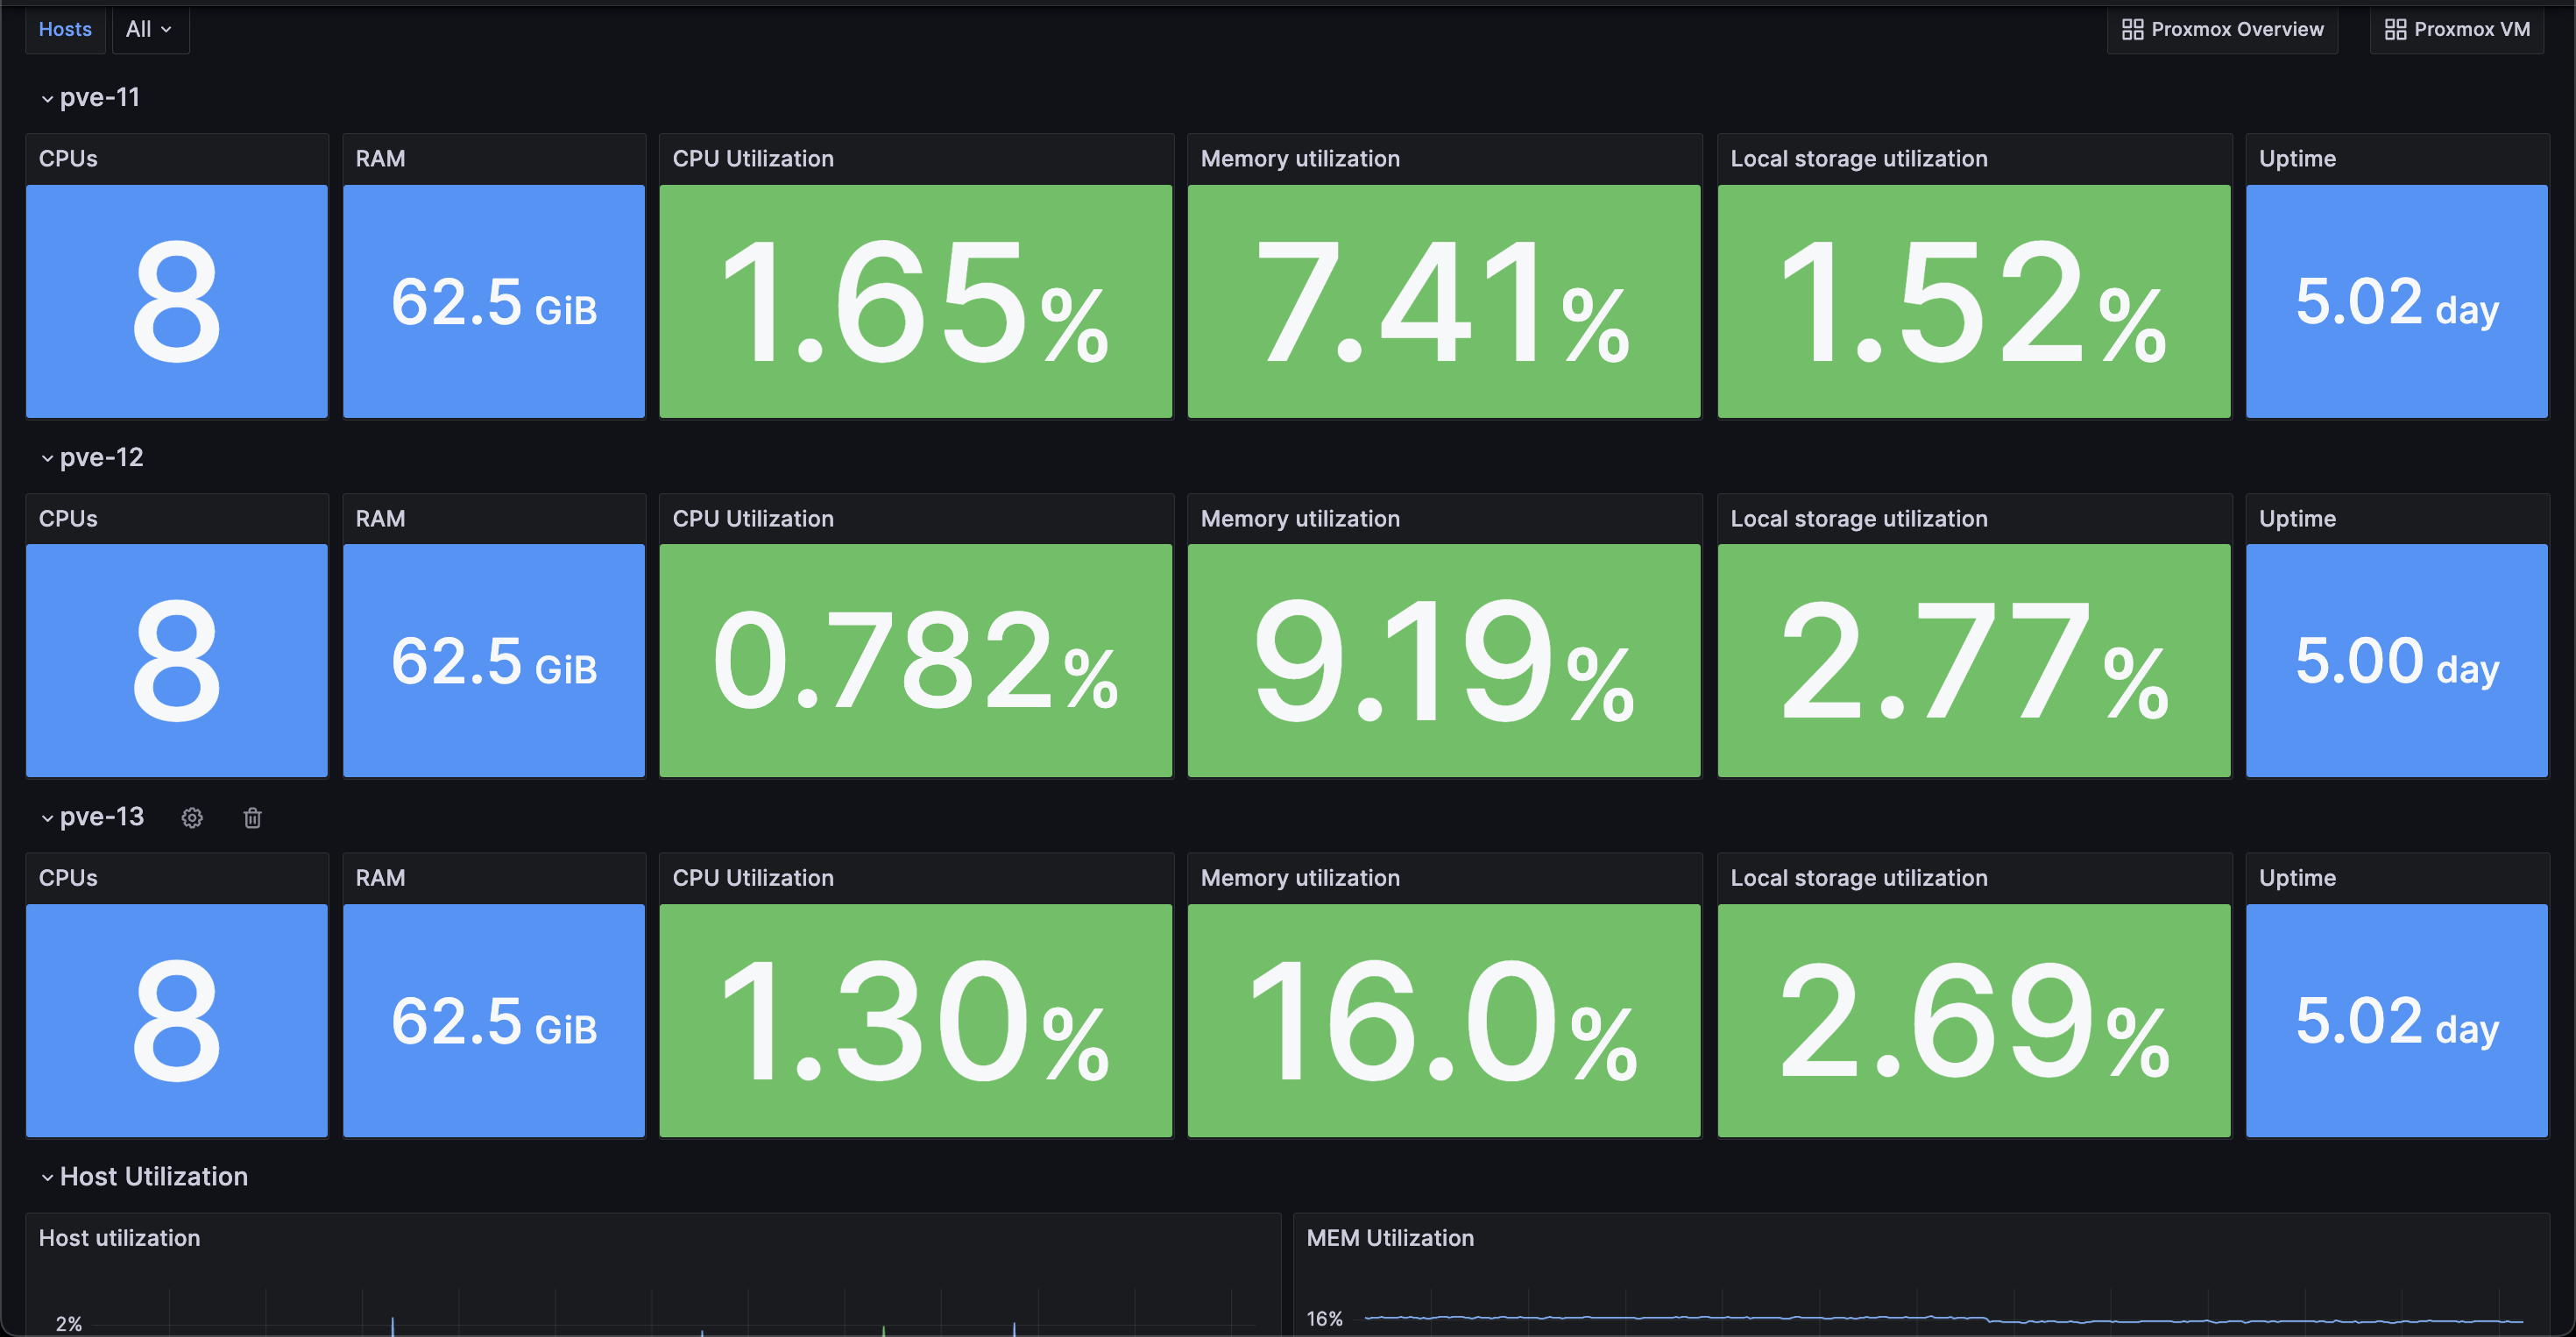Screen dimensions: 2576x1337
Task: Open pve-13 row settings gear icon
Action: point(192,818)
